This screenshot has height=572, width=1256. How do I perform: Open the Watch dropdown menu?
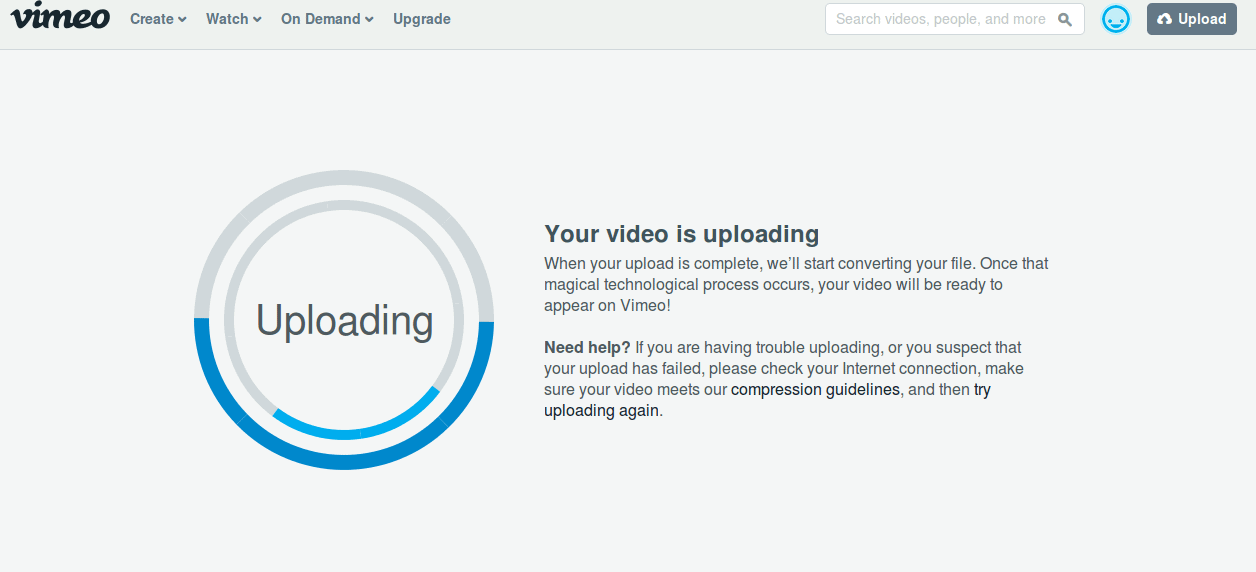coord(227,19)
